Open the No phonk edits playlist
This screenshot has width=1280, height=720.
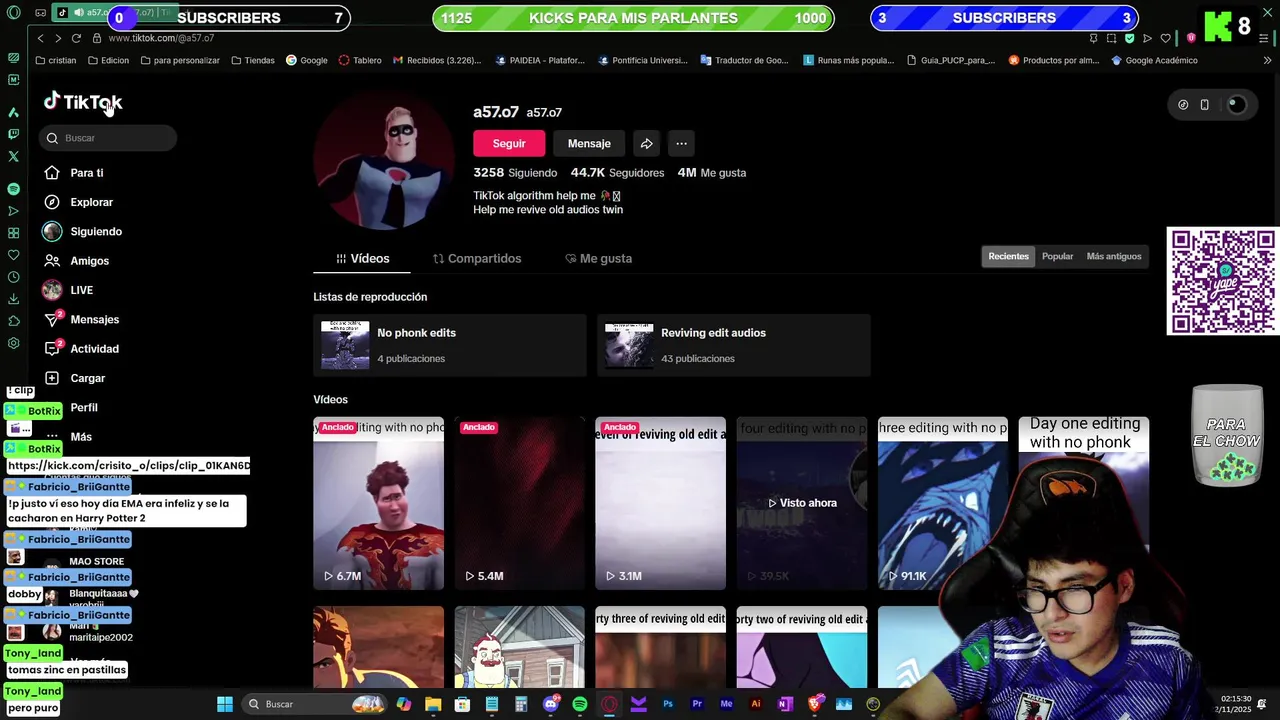point(450,345)
